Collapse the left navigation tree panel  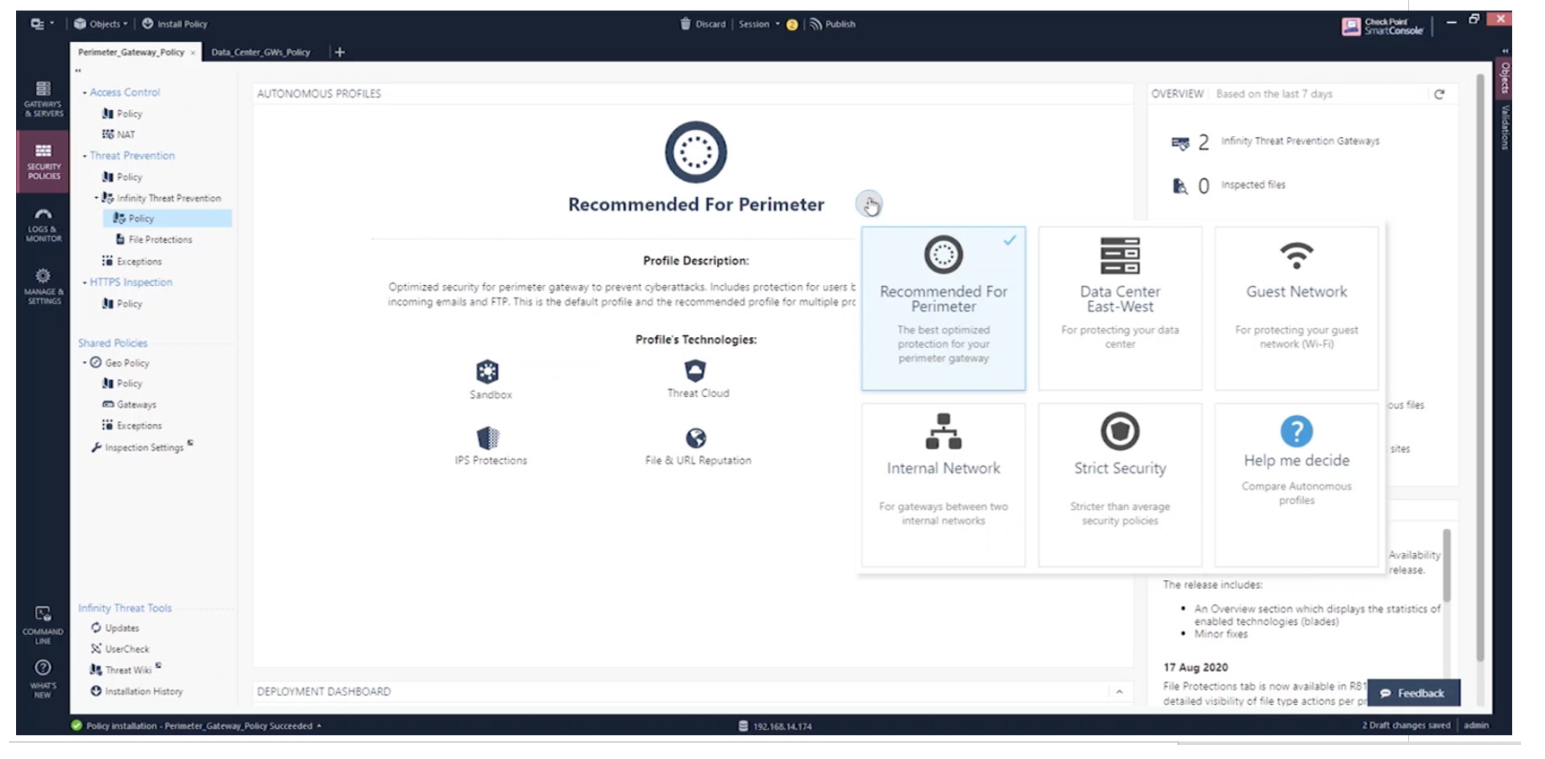78,70
